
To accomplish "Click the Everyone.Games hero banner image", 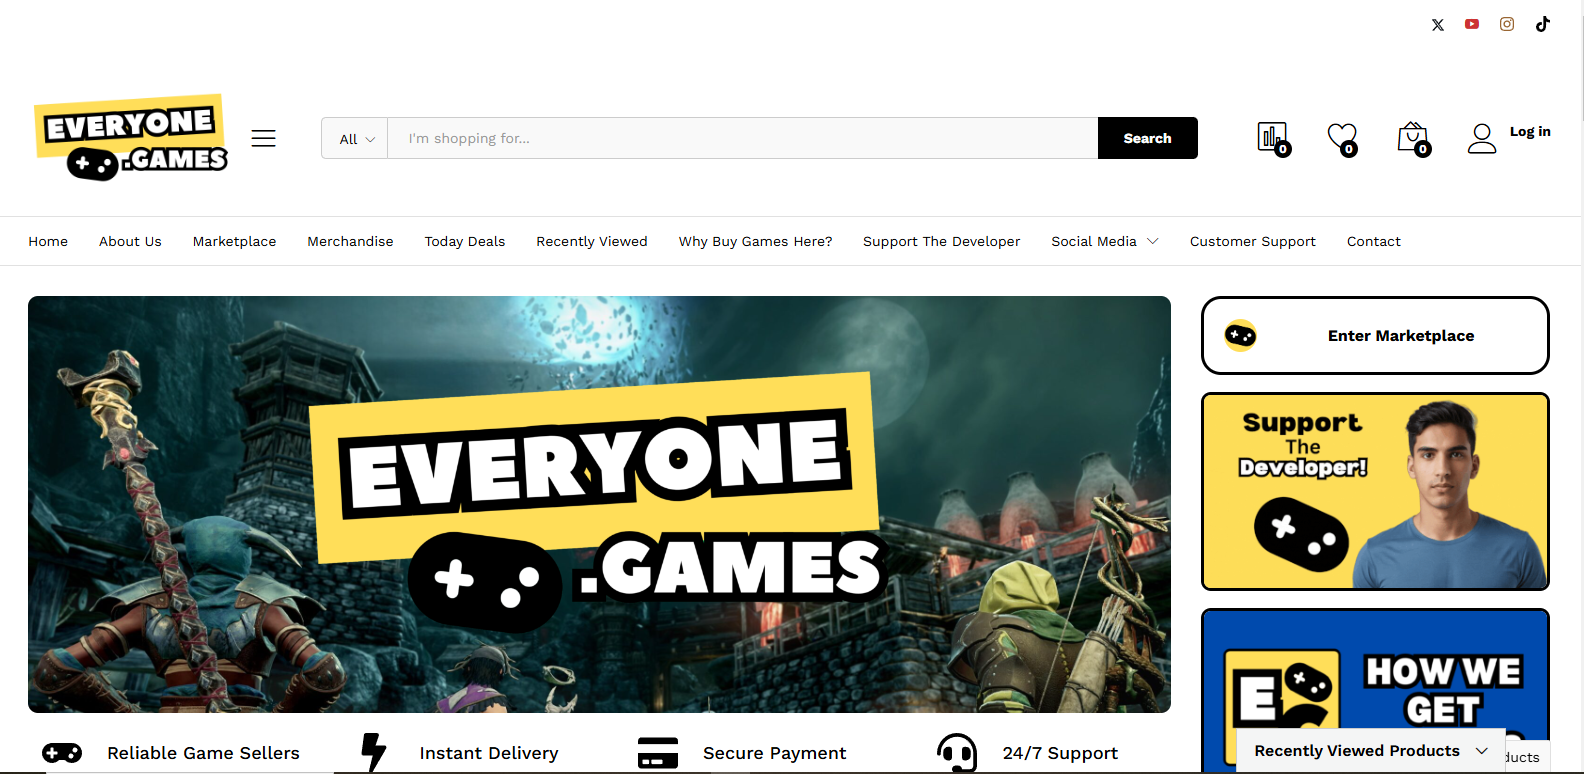I will 599,504.
